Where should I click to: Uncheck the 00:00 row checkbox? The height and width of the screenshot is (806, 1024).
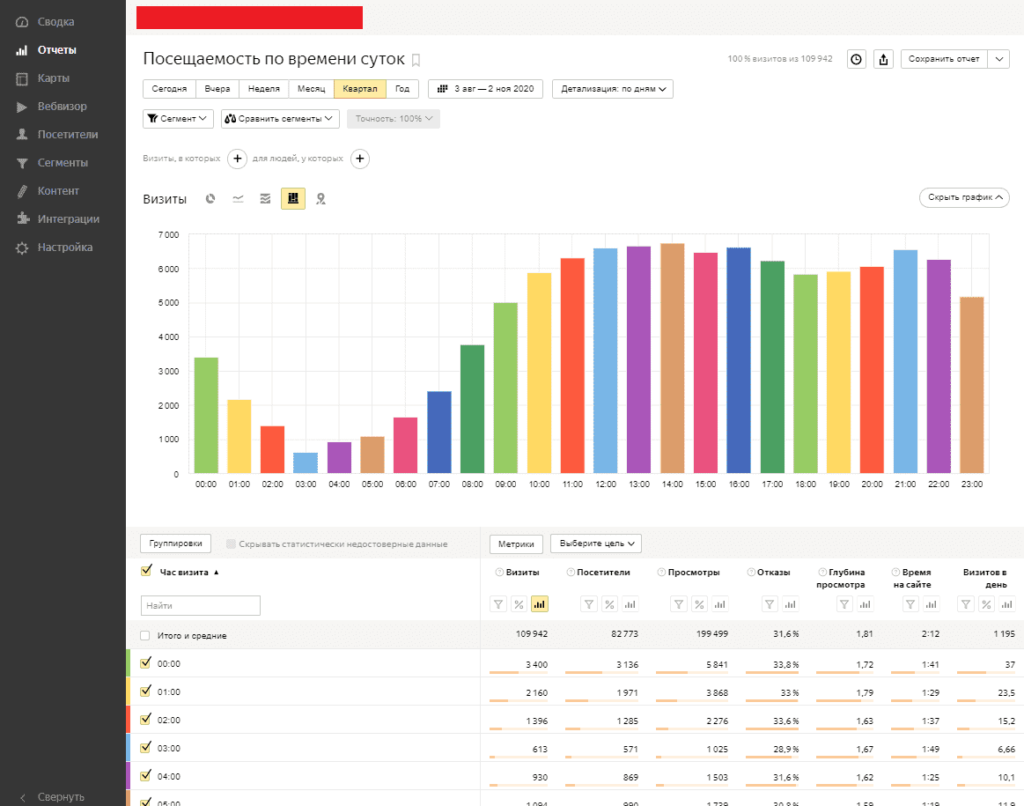(146, 662)
